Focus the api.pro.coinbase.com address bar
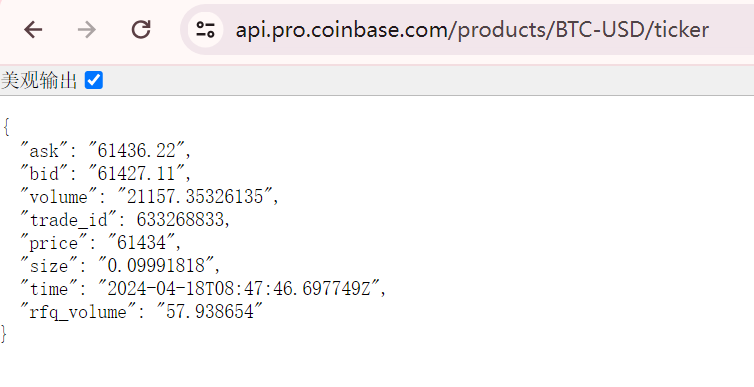The height and width of the screenshot is (387, 754). (471, 30)
